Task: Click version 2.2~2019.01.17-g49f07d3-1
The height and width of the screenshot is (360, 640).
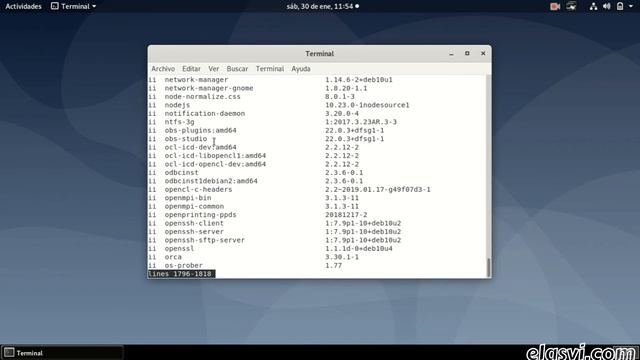Action: tap(378, 189)
